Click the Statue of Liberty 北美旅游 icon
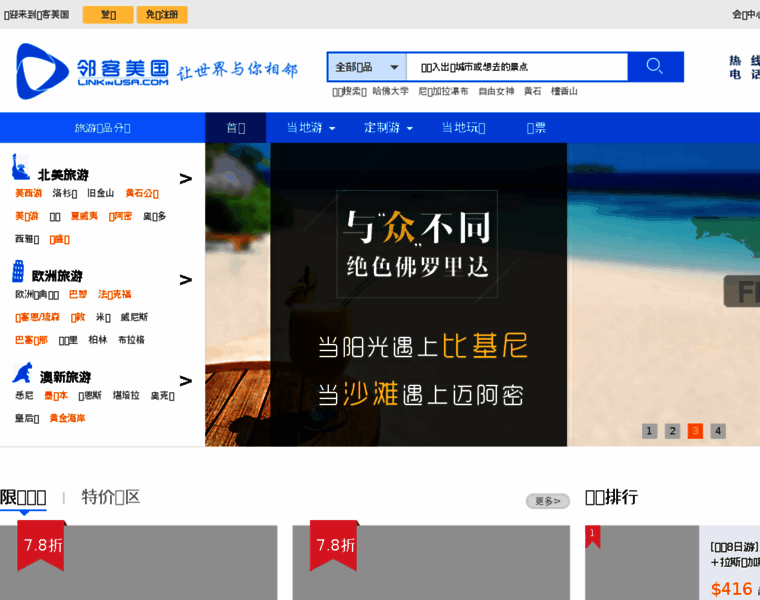The width and height of the screenshot is (760, 600). [19, 167]
